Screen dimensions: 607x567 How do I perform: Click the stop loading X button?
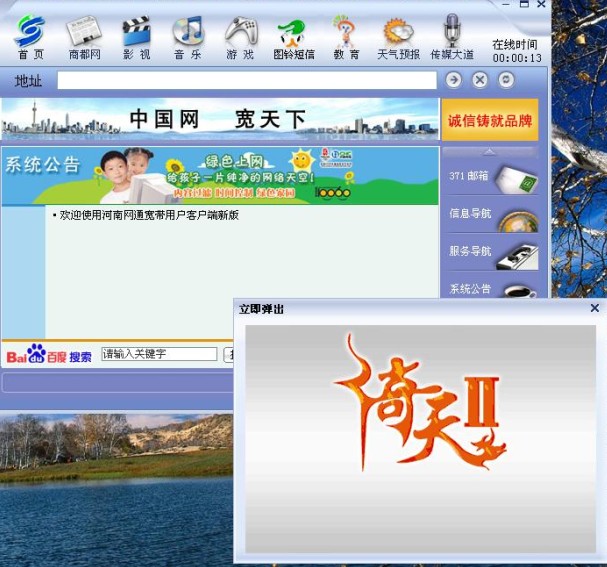click(480, 80)
